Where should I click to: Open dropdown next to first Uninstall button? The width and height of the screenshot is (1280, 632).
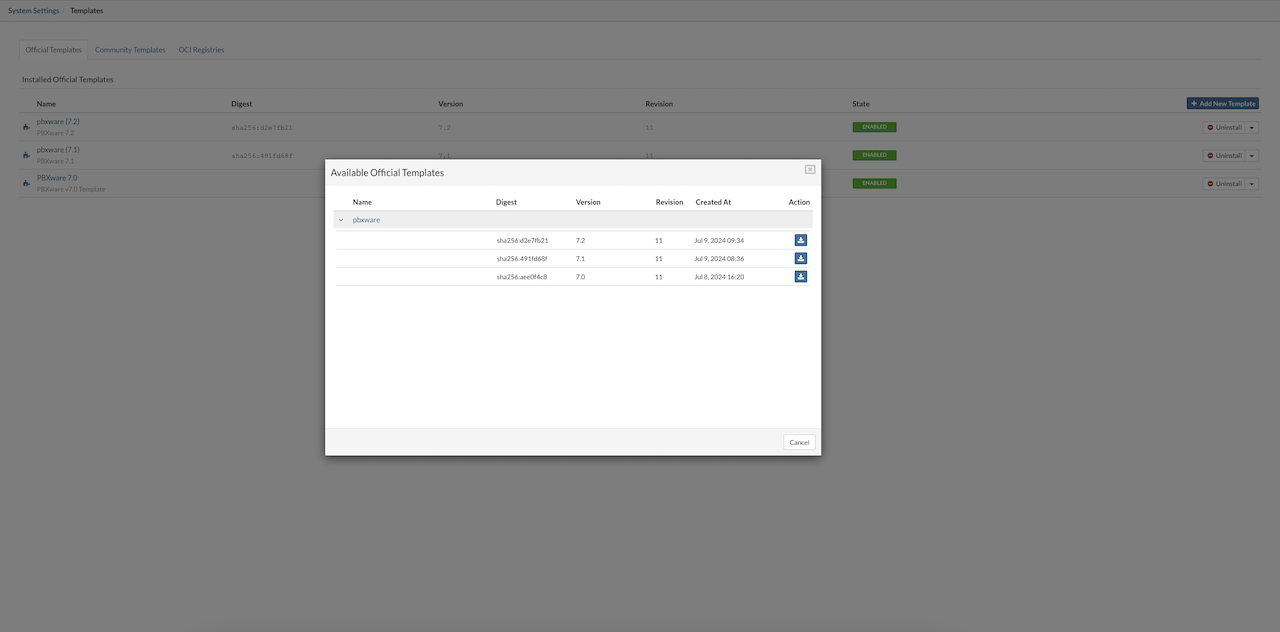tap(1252, 128)
